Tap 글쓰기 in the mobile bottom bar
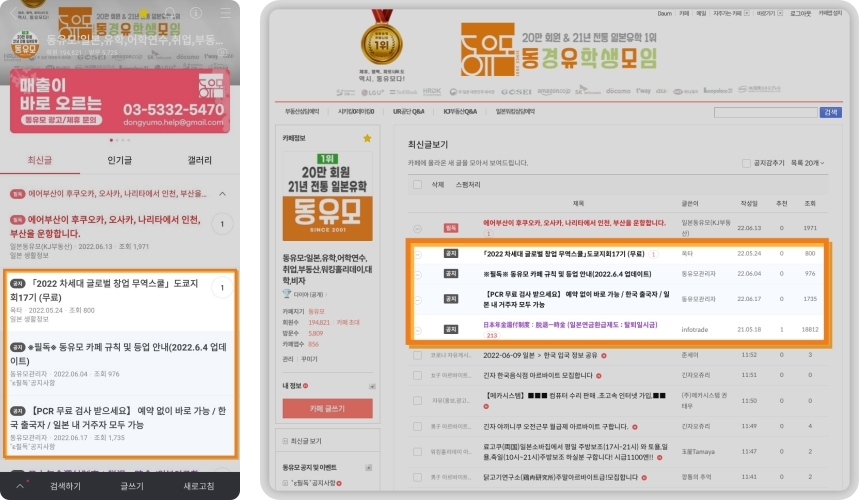This screenshot has height=500, width=859. coord(132,486)
